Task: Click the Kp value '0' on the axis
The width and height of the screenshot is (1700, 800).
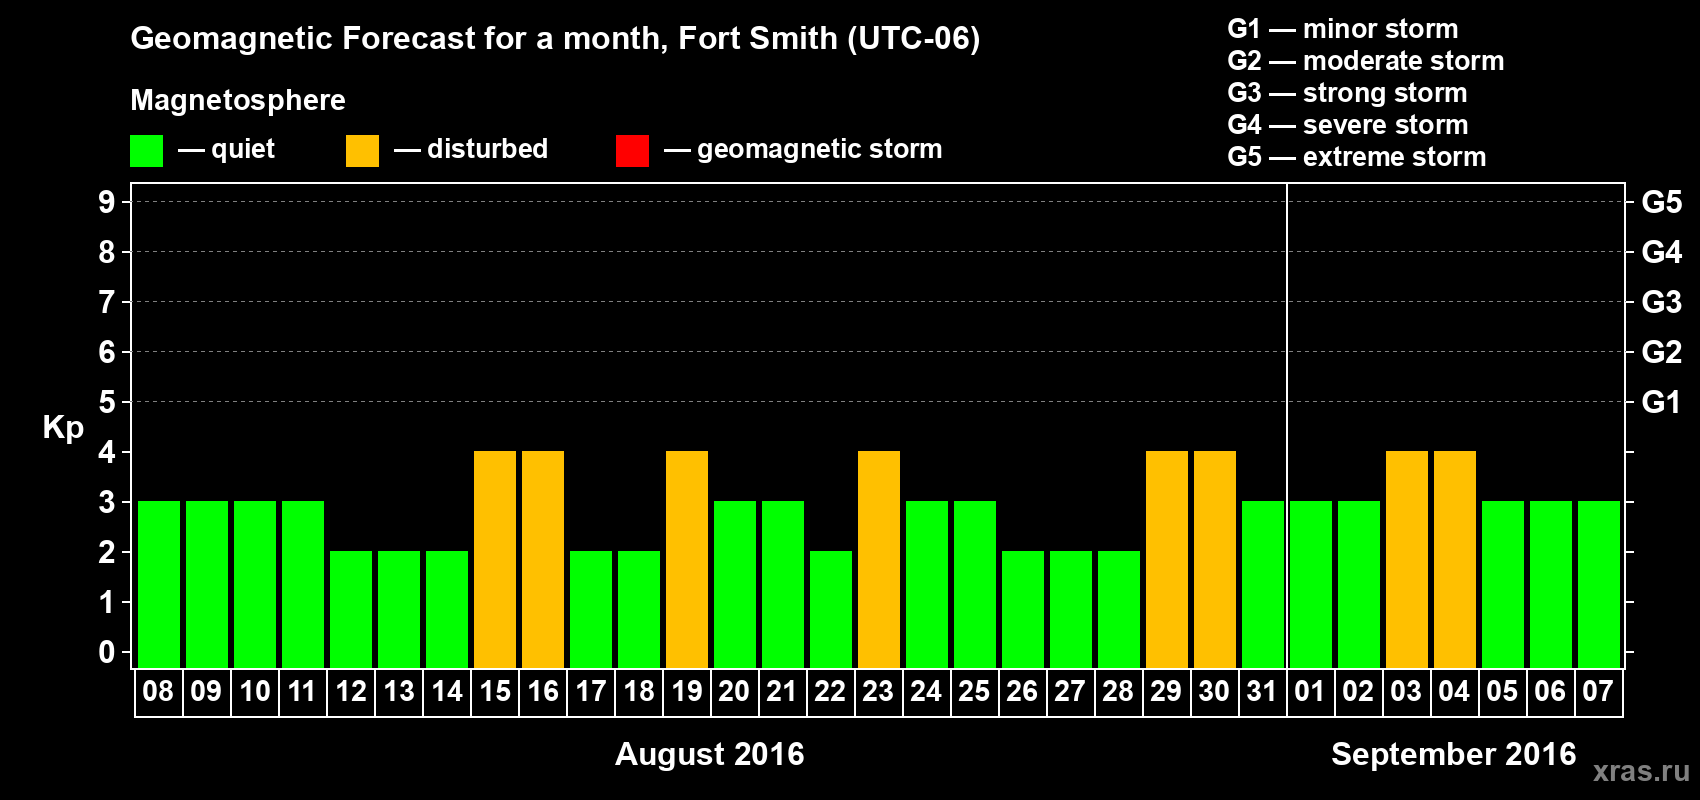Action: (x=107, y=652)
